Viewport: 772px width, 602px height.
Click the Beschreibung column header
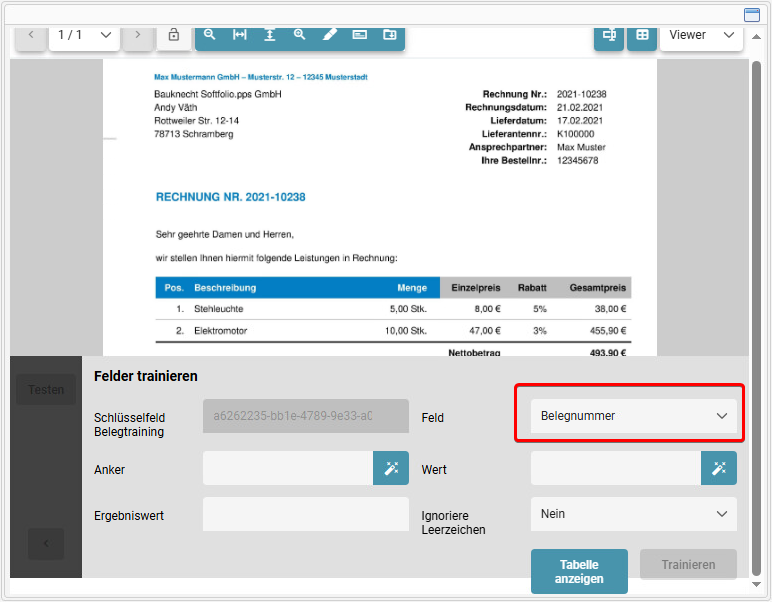tap(225, 288)
